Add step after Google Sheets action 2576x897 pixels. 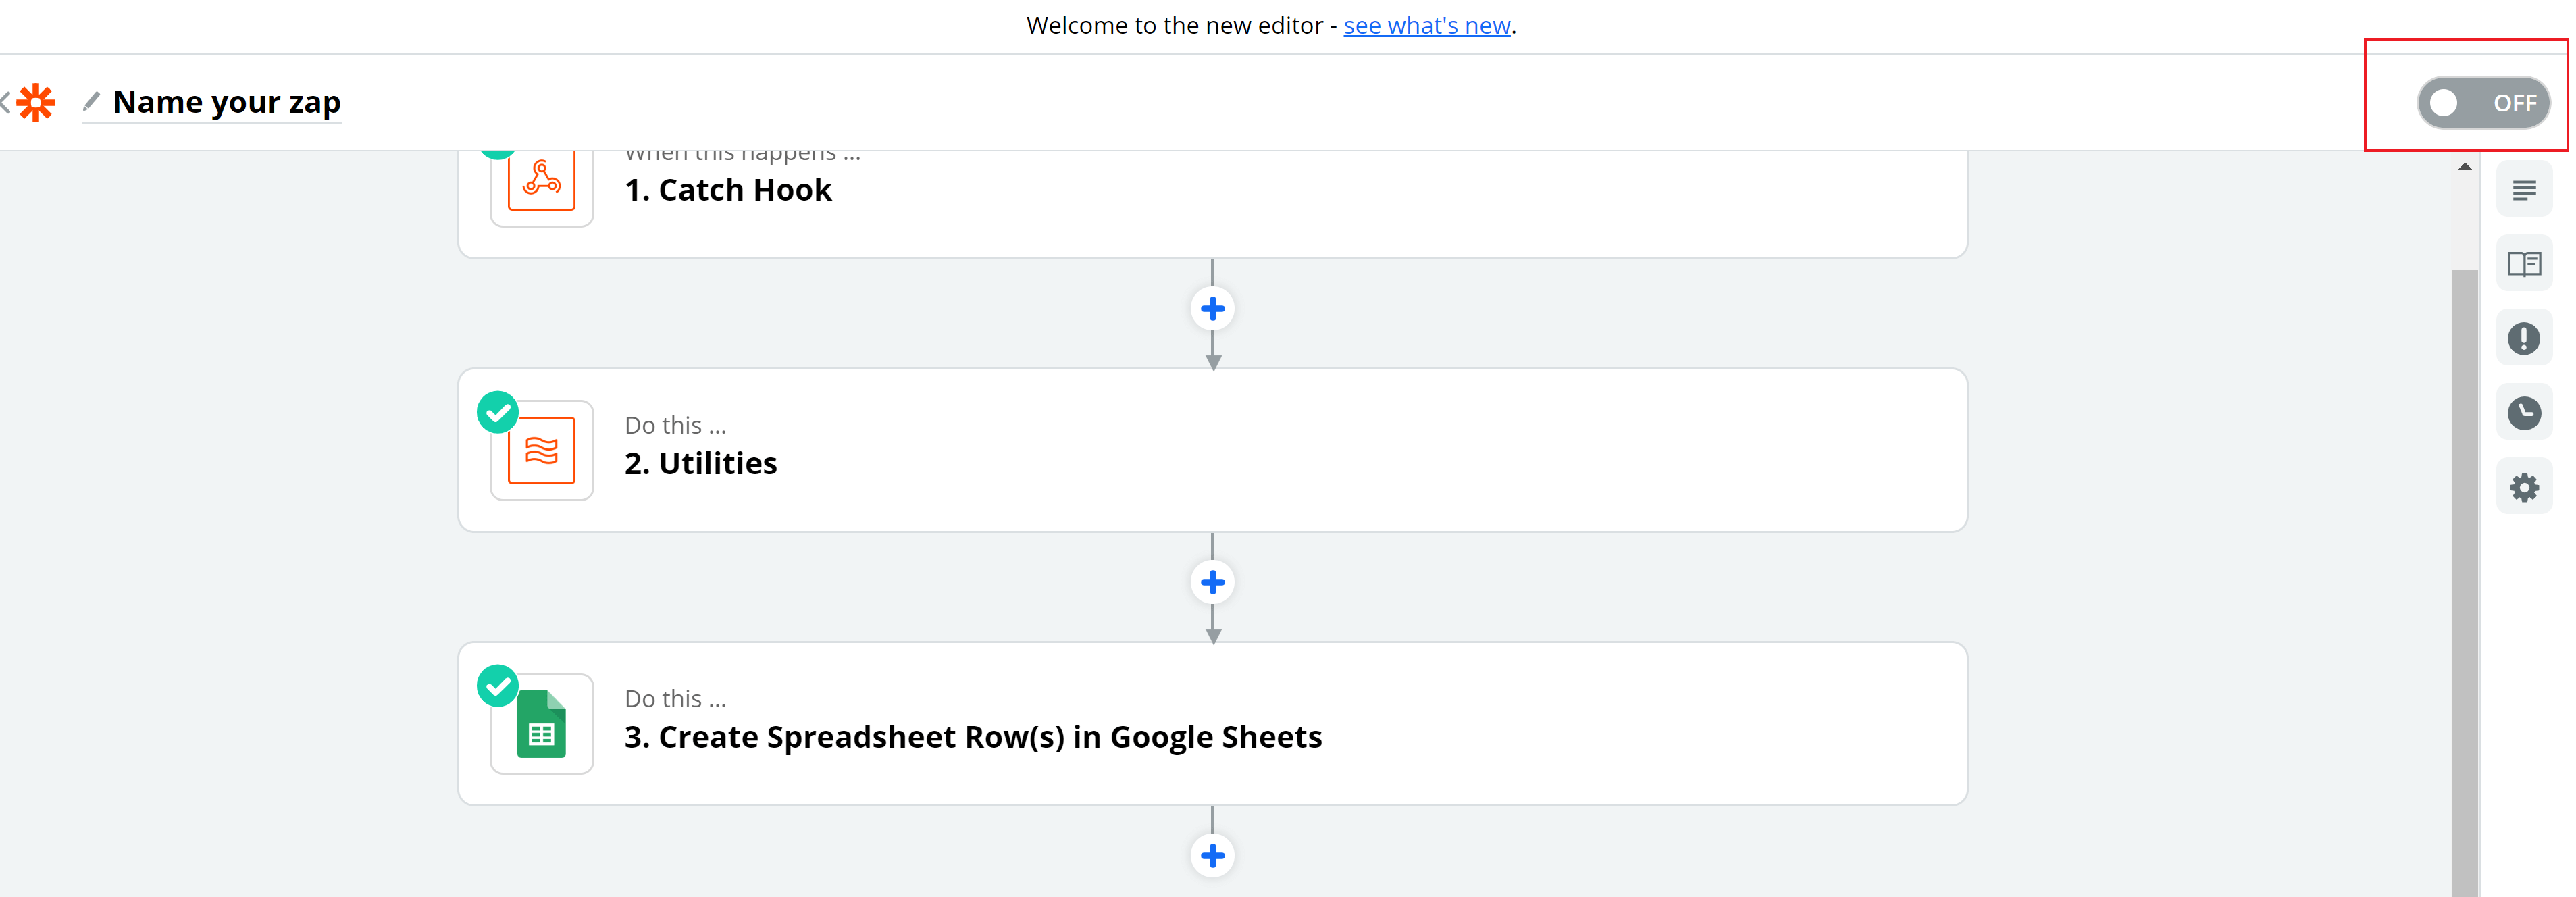[1212, 856]
